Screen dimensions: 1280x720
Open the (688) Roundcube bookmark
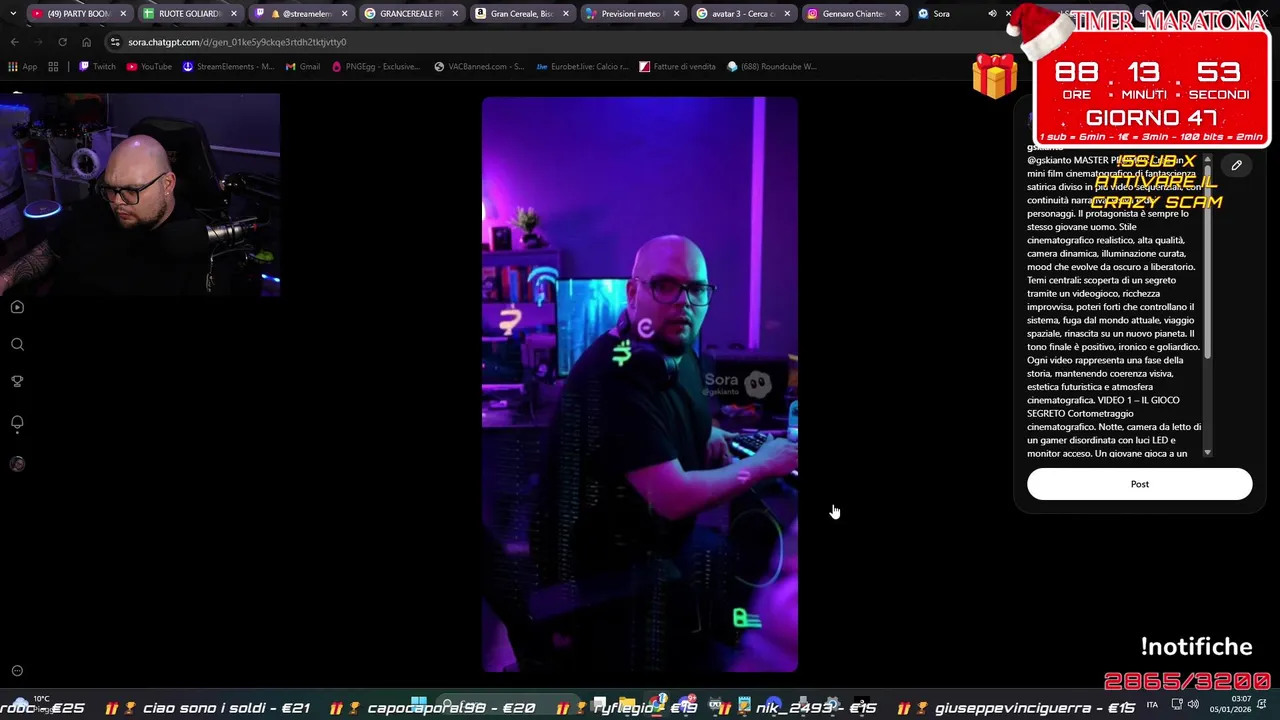click(771, 67)
